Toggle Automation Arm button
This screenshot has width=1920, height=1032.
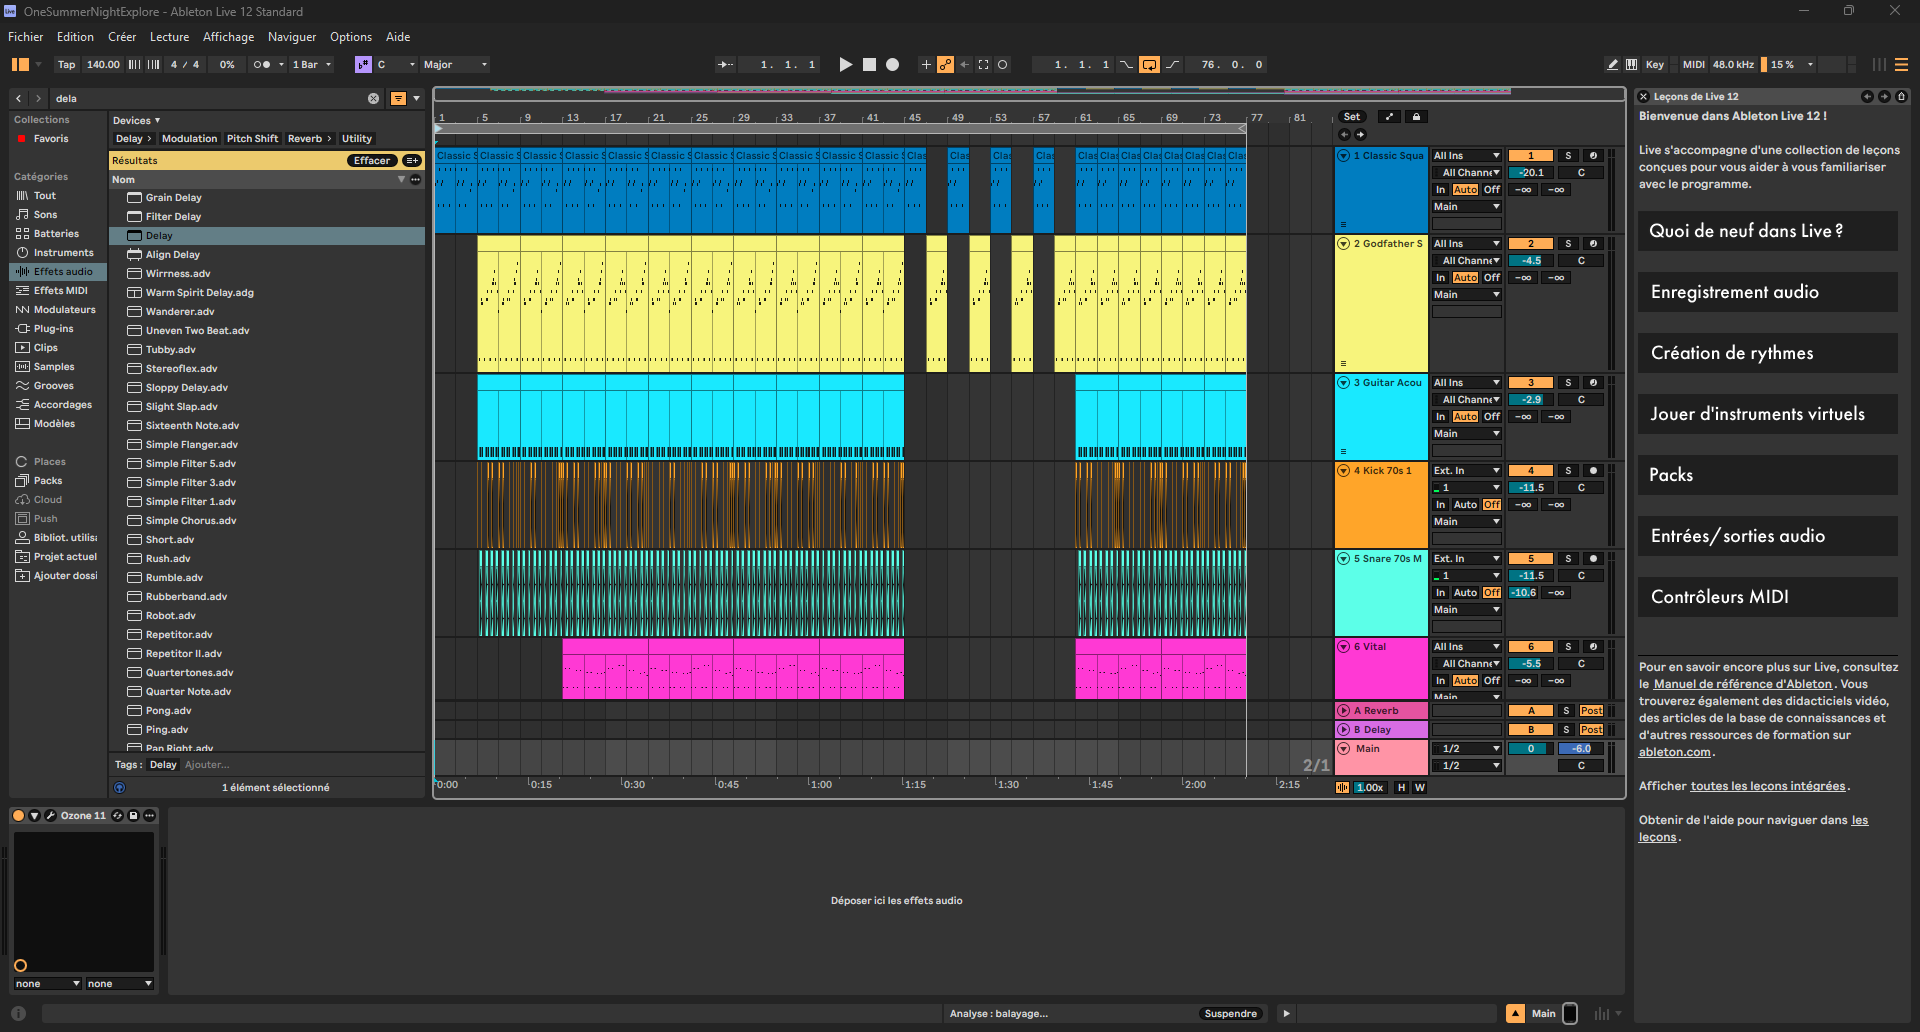945,64
